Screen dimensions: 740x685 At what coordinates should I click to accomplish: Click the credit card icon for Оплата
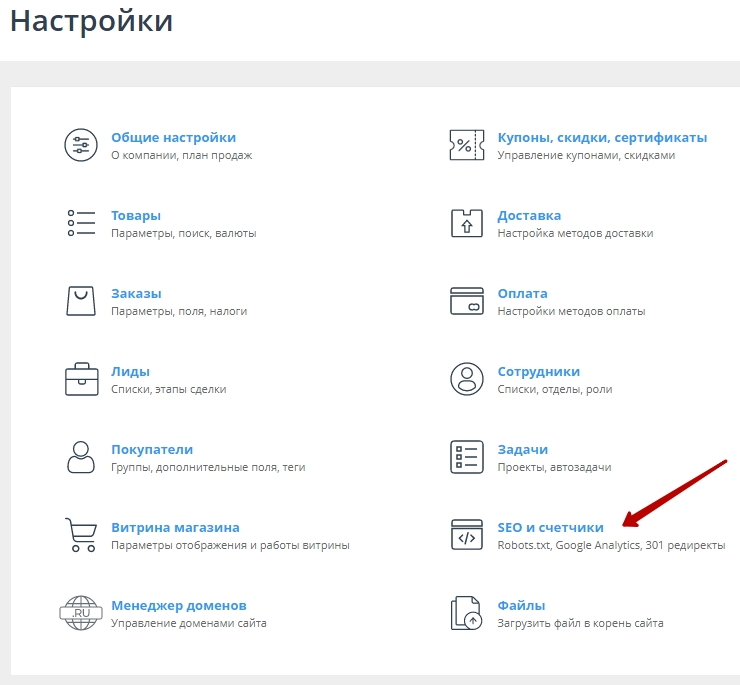467,301
